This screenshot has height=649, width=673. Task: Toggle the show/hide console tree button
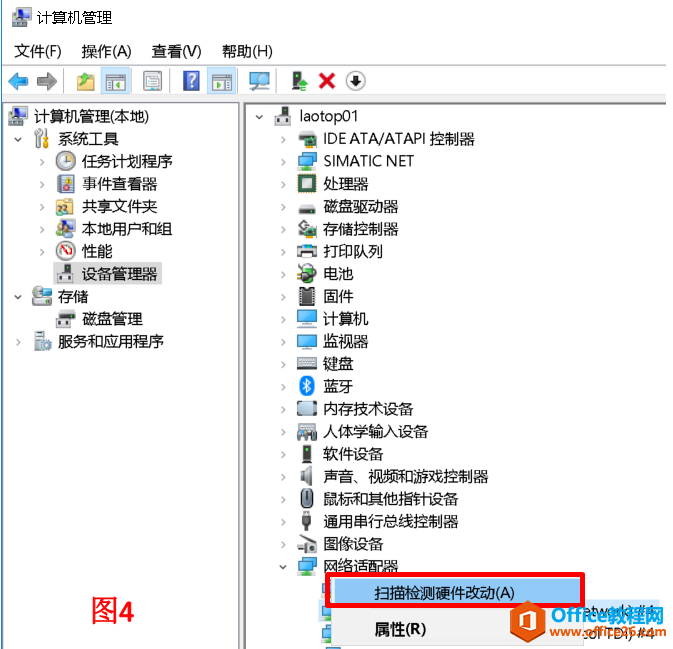coord(116,81)
